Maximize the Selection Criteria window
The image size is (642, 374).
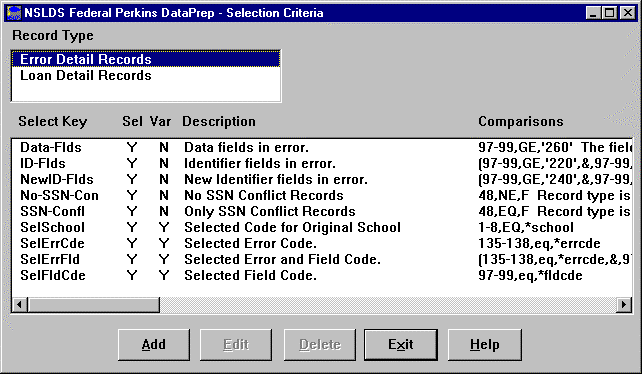(x=610, y=13)
